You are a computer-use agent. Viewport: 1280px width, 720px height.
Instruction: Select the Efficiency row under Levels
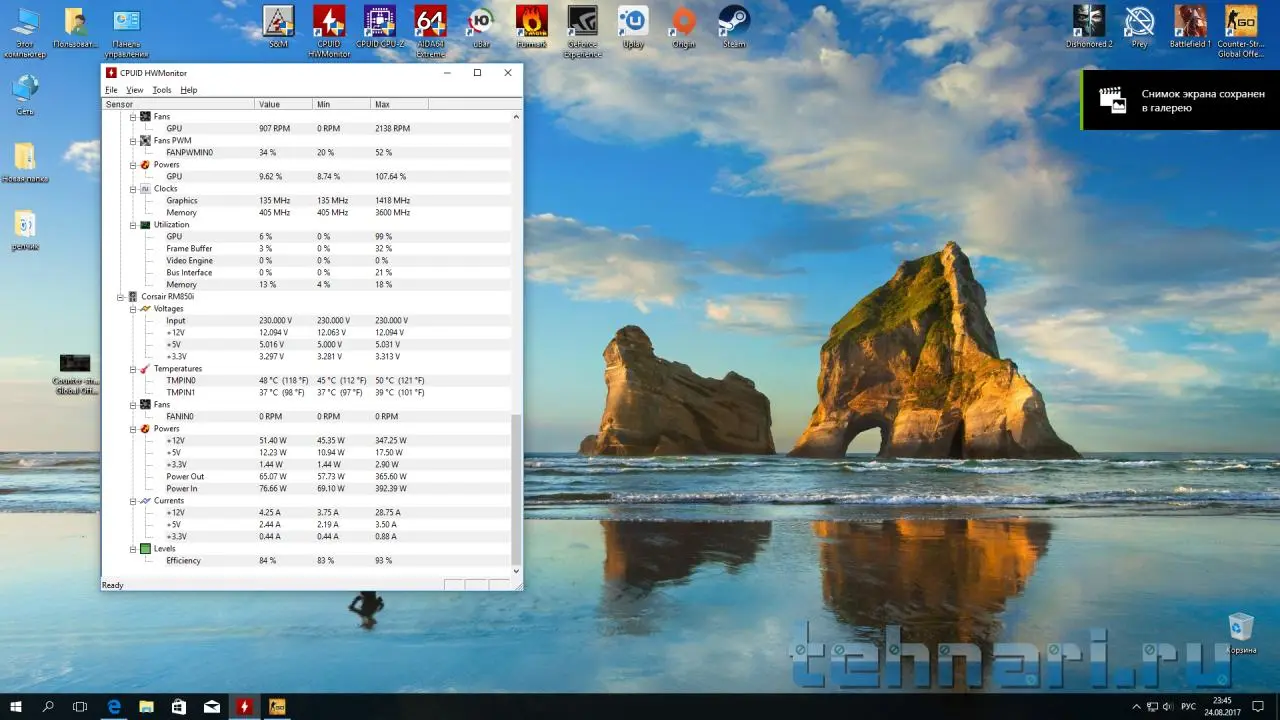click(x=184, y=561)
